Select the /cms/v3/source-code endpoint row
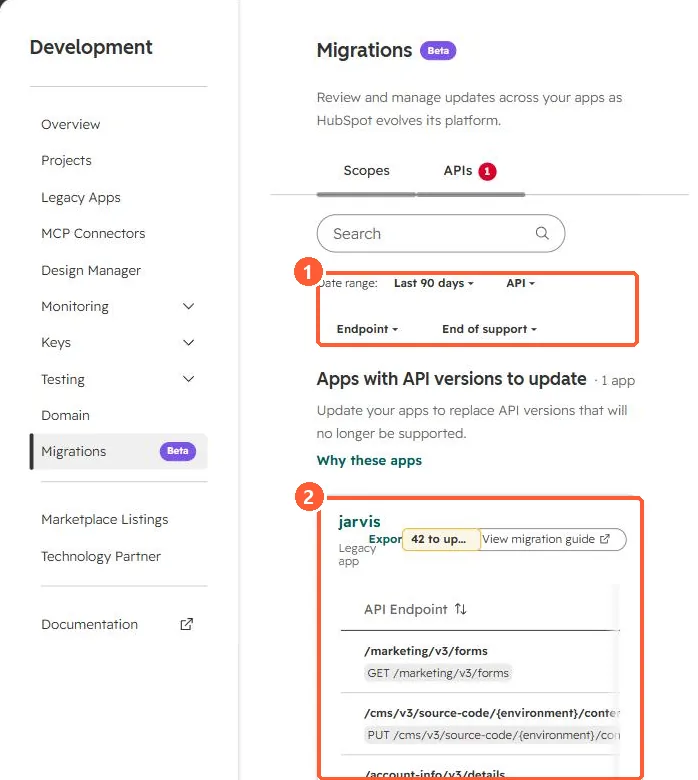Viewport: 698px width, 780px height. click(480, 724)
